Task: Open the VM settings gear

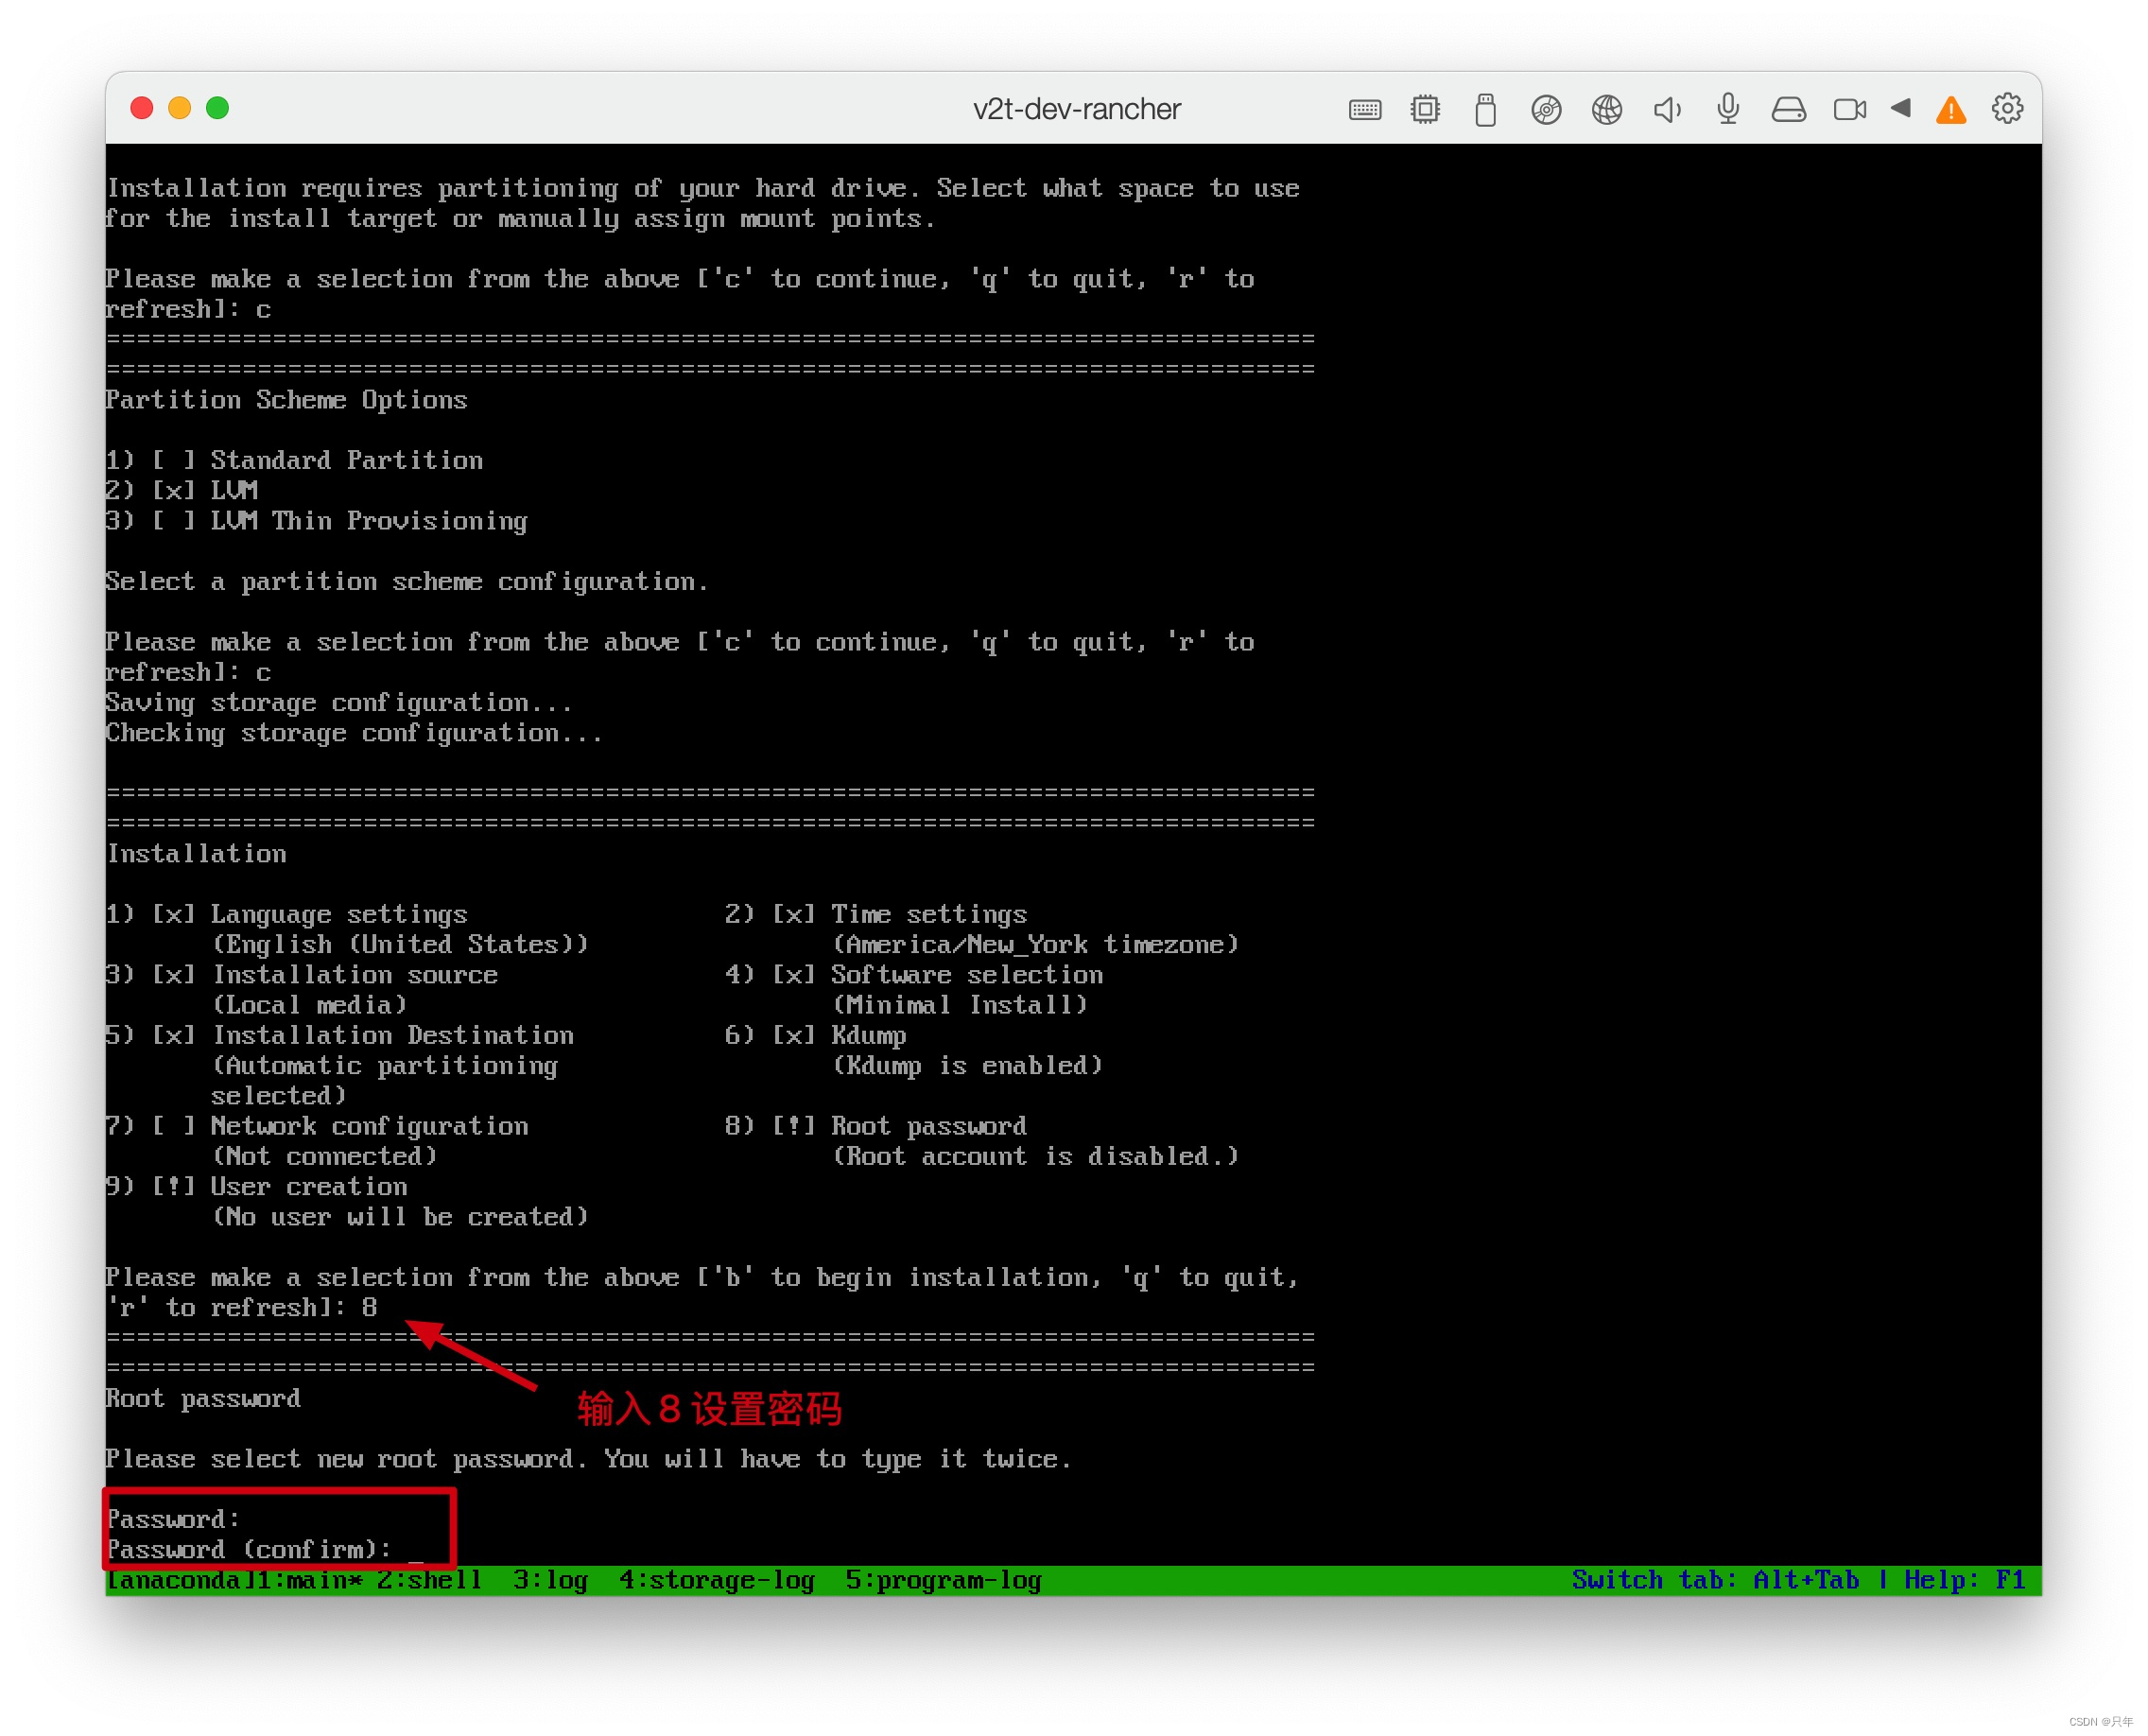Action: click(x=2007, y=108)
